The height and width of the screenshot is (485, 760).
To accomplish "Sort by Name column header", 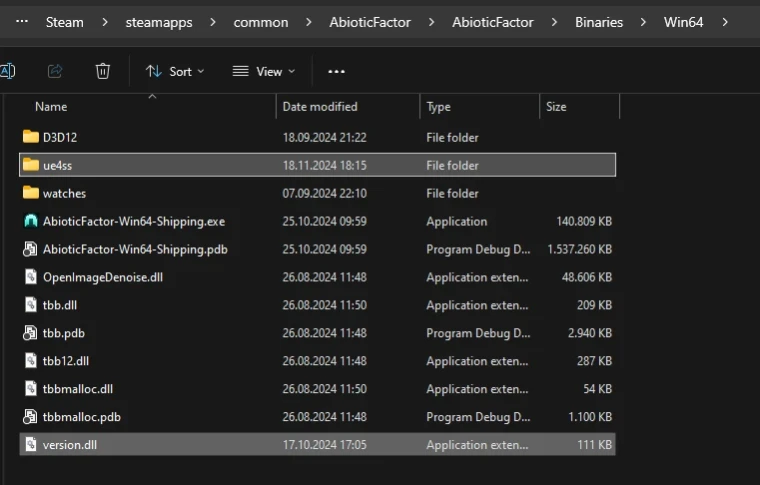I will [x=51, y=107].
